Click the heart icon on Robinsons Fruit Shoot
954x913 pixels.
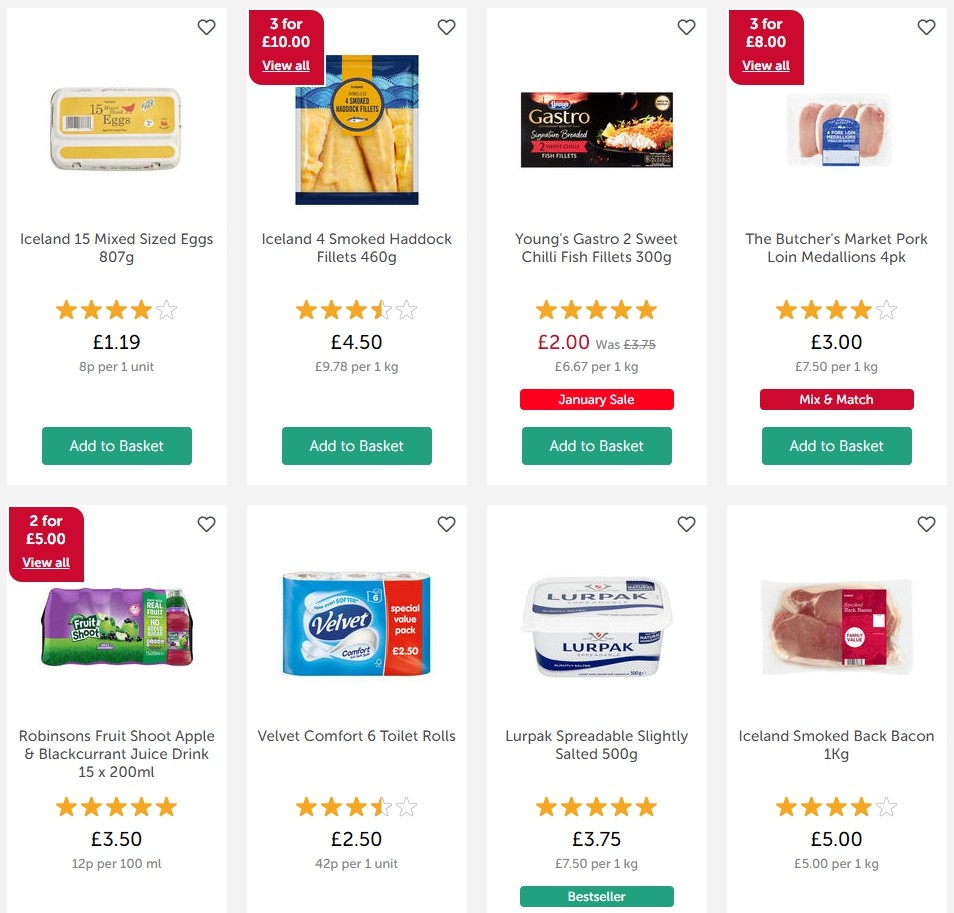coord(206,523)
